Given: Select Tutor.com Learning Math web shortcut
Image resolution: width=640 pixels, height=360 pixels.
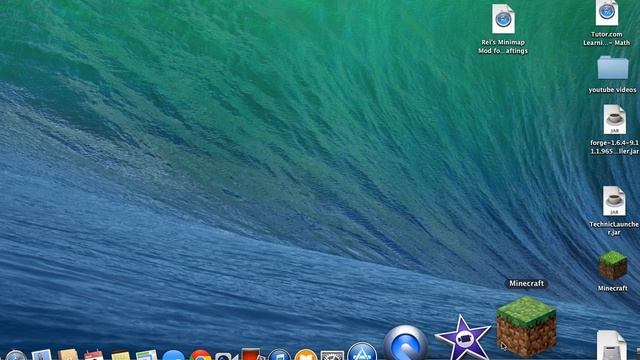Looking at the screenshot, I should tap(607, 13).
